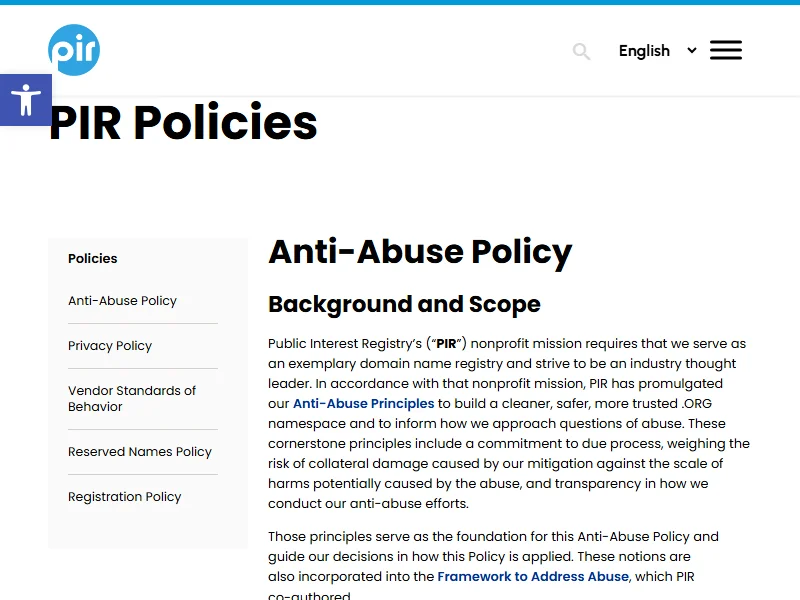The width and height of the screenshot is (800, 600).
Task: Select the Policies heading in the sidebar
Action: [93, 258]
